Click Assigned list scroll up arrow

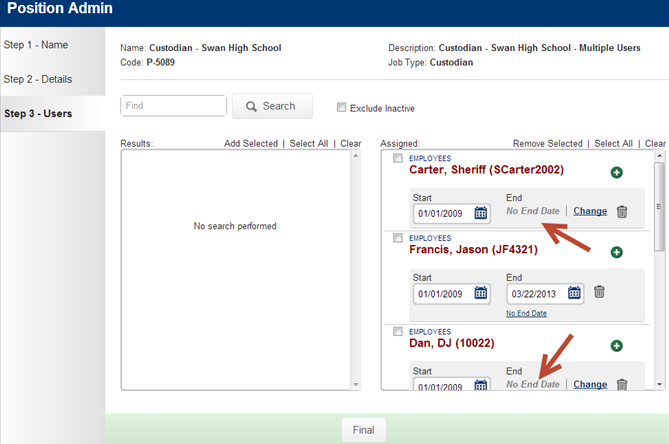click(x=660, y=156)
